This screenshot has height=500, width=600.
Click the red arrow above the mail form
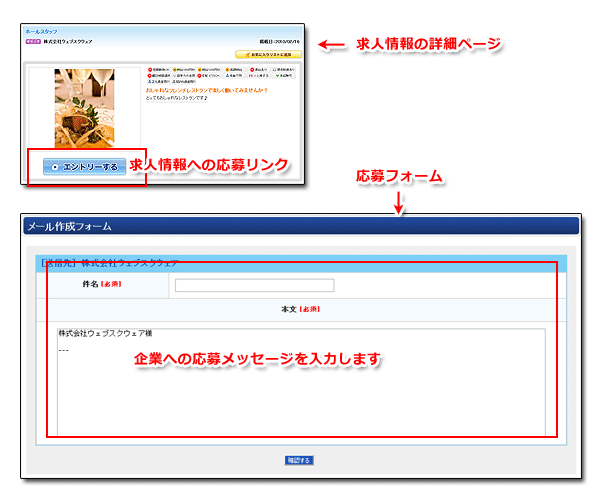[399, 203]
